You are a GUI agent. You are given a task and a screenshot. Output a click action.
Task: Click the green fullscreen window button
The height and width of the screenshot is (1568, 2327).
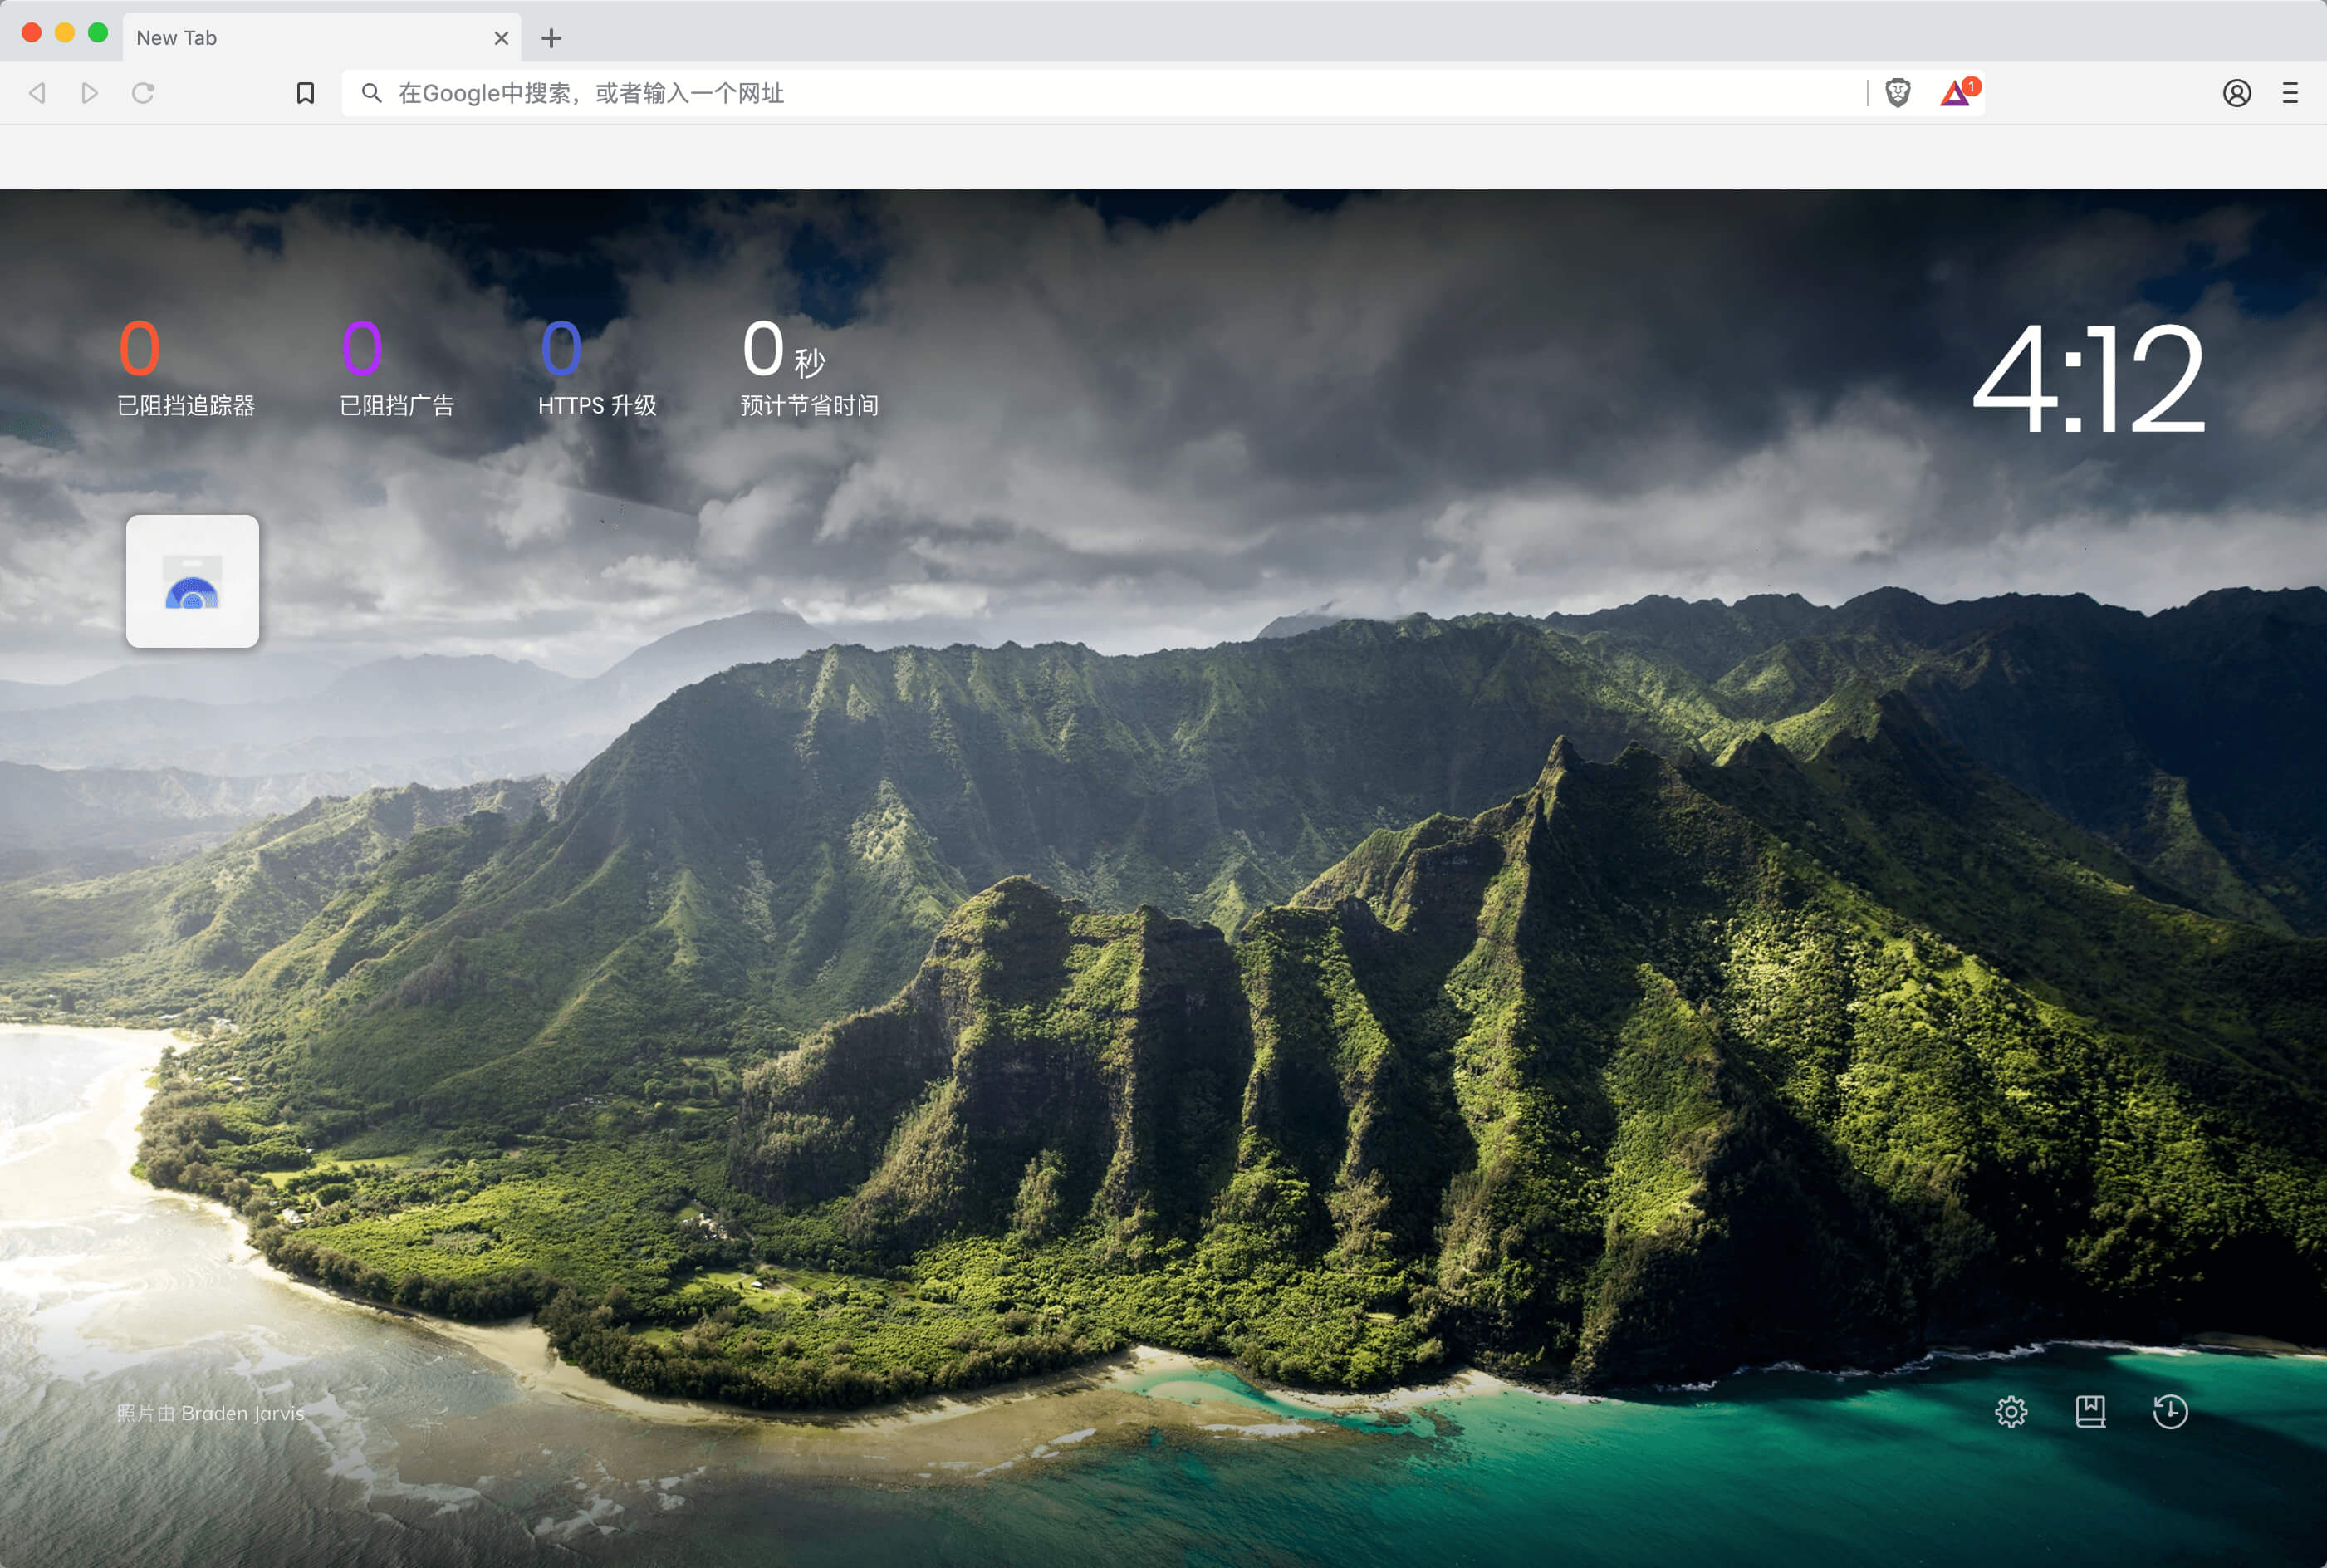click(x=98, y=32)
